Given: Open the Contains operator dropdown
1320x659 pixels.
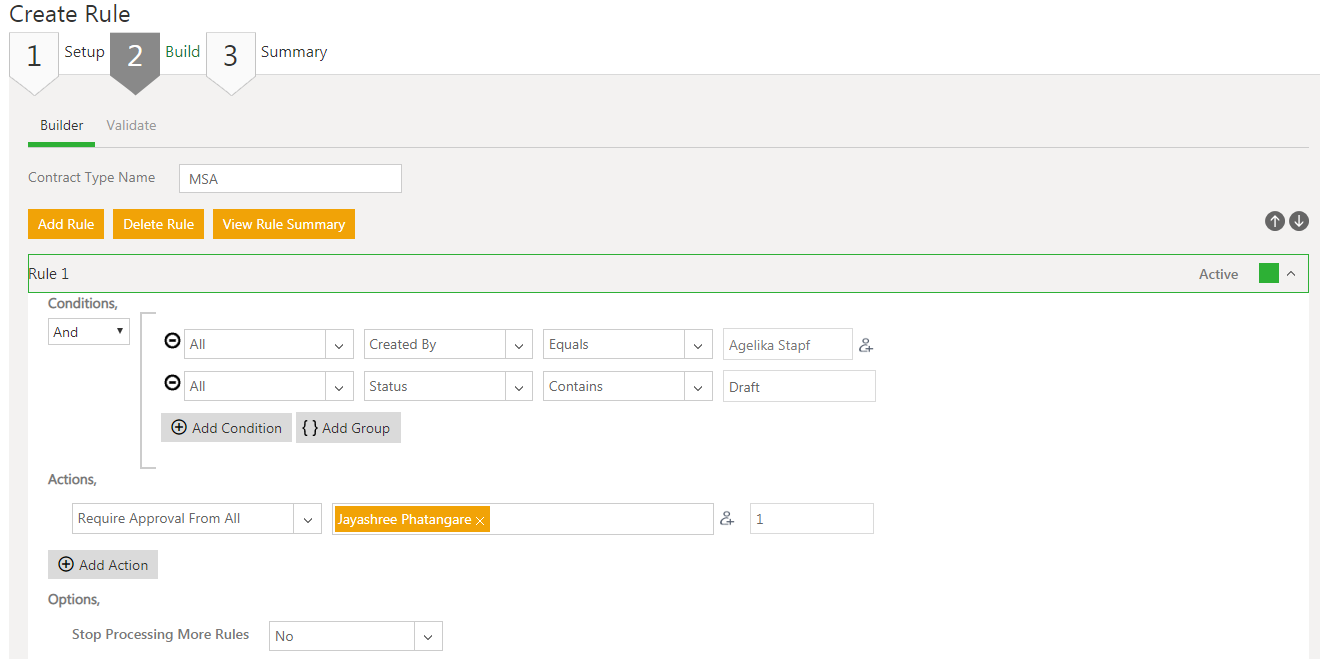Looking at the screenshot, I should coord(697,387).
